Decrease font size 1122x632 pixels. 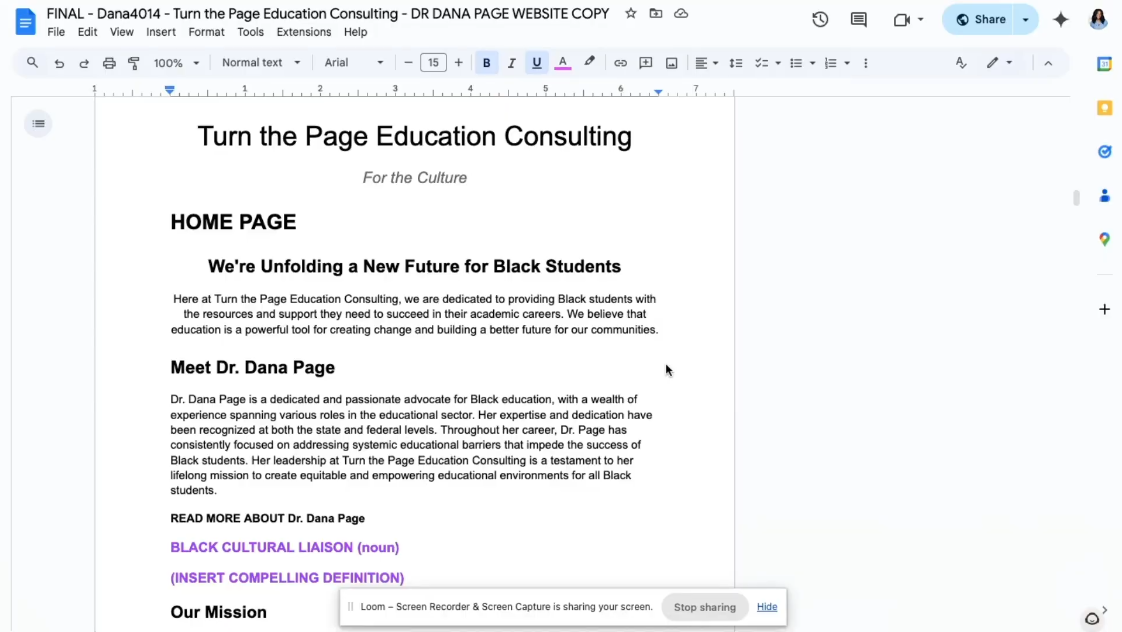coord(408,63)
